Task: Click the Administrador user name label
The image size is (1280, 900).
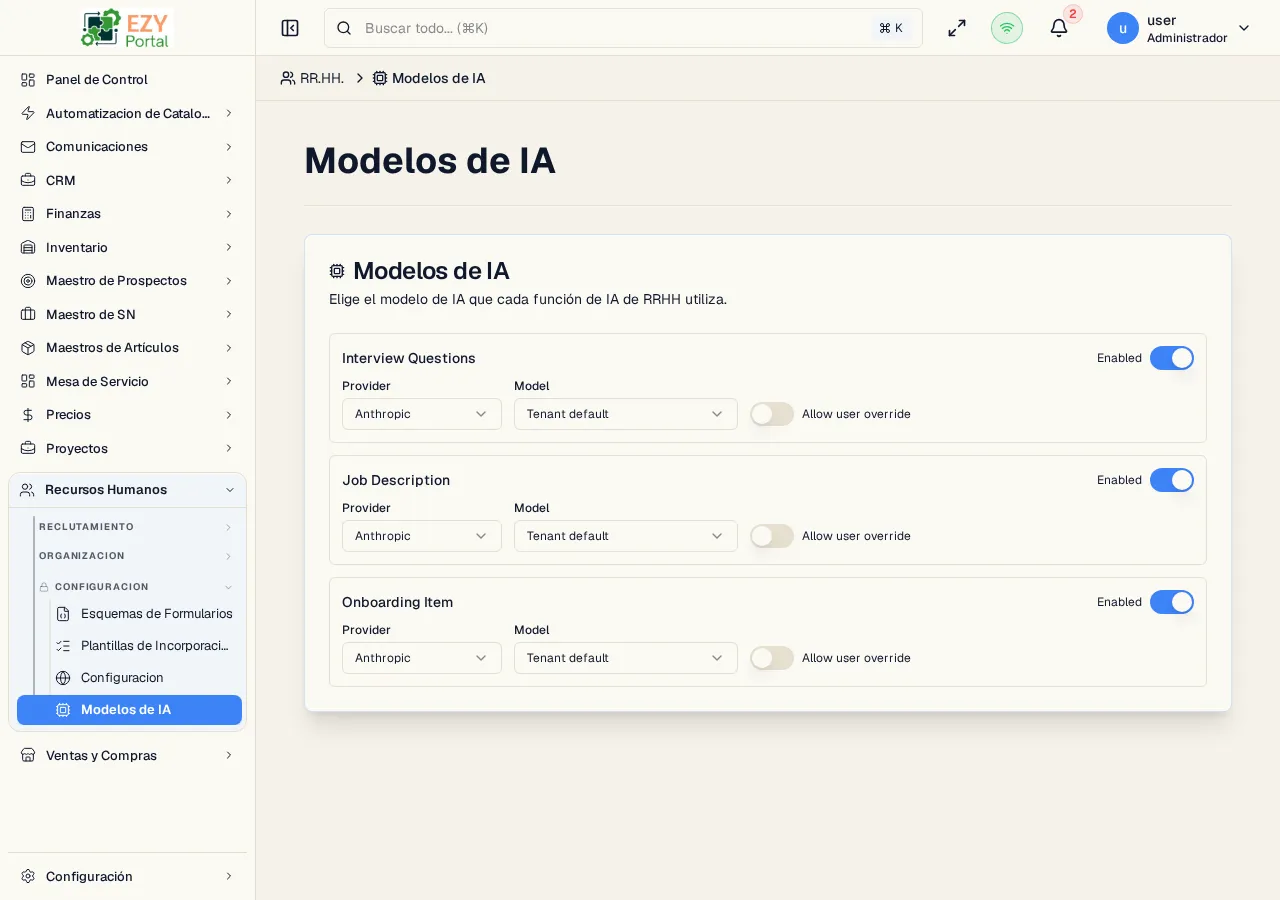Action: pyautogui.click(x=1187, y=38)
